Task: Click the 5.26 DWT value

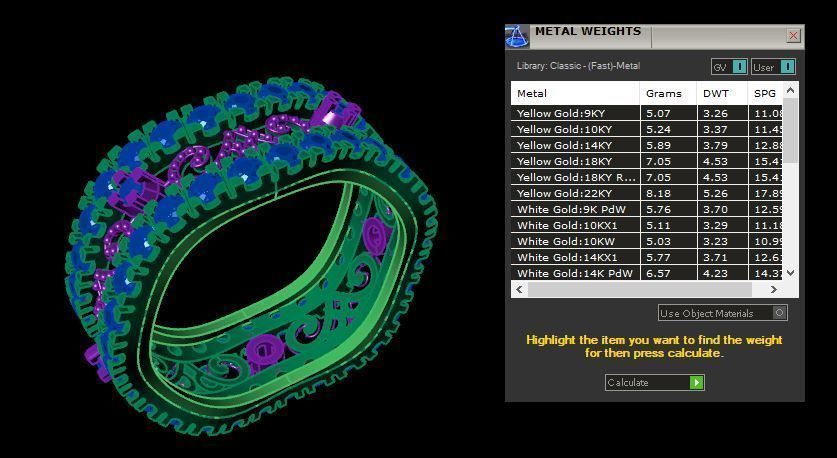Action: pyautogui.click(x=715, y=193)
